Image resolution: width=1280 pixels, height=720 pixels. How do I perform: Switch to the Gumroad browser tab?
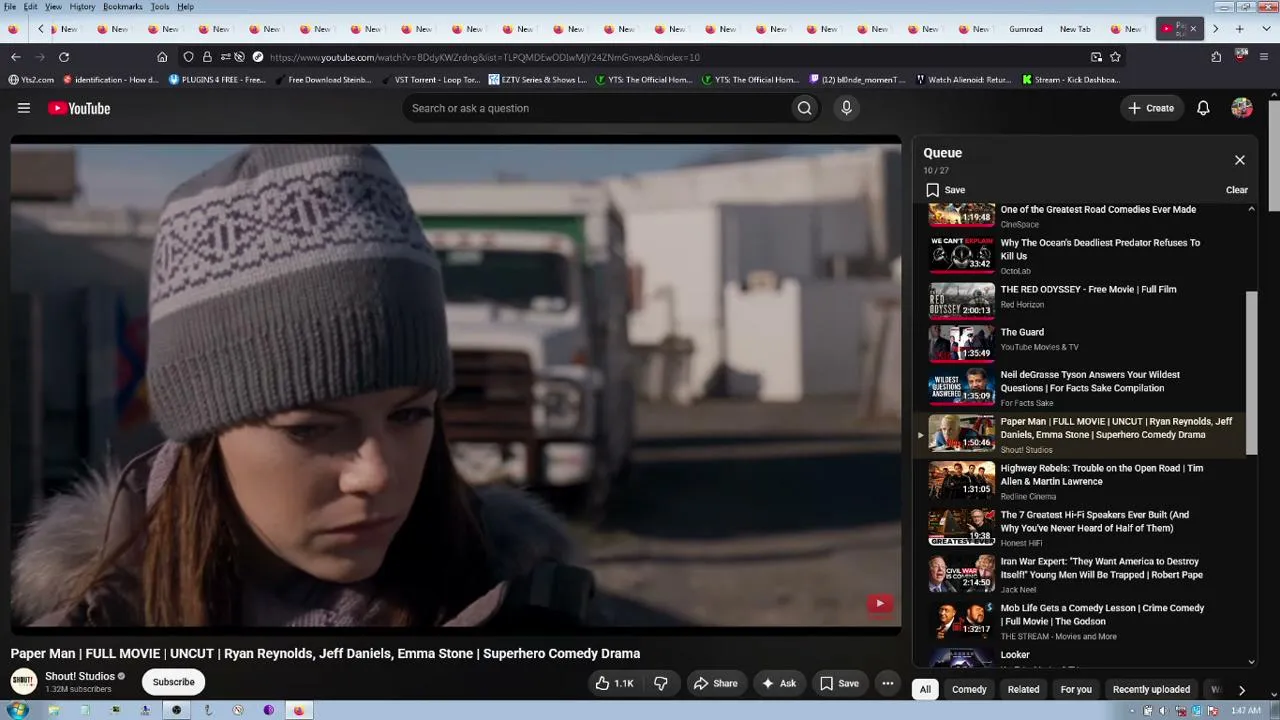pyautogui.click(x=1026, y=29)
